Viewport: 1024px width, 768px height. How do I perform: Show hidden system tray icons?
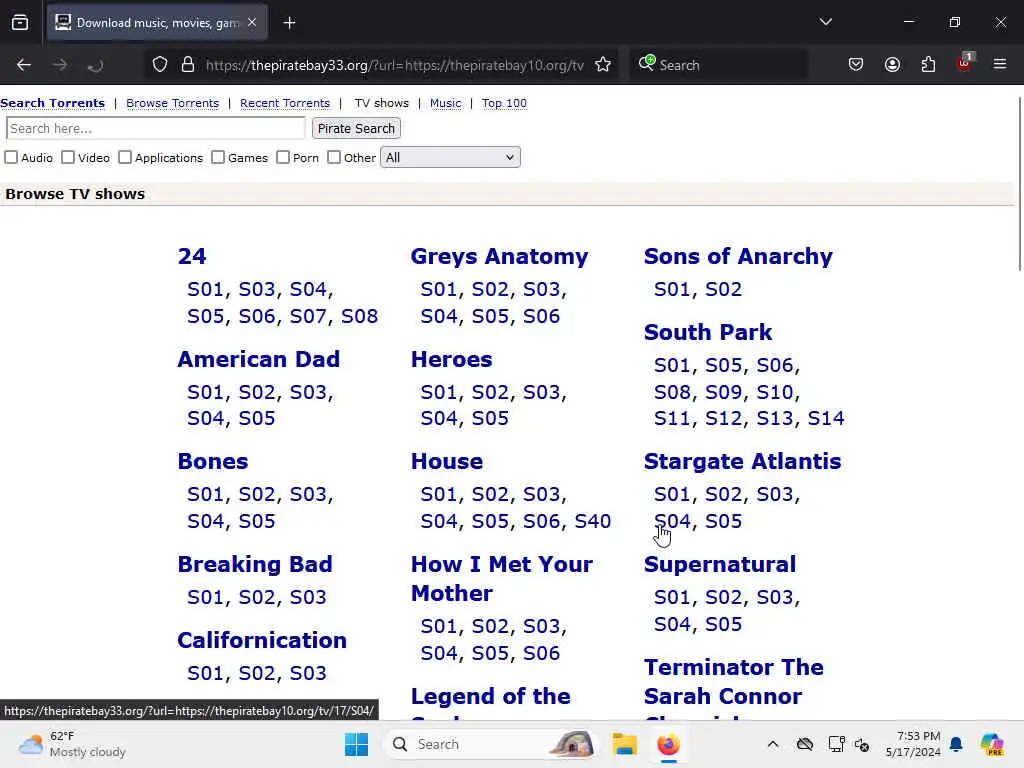(x=773, y=744)
